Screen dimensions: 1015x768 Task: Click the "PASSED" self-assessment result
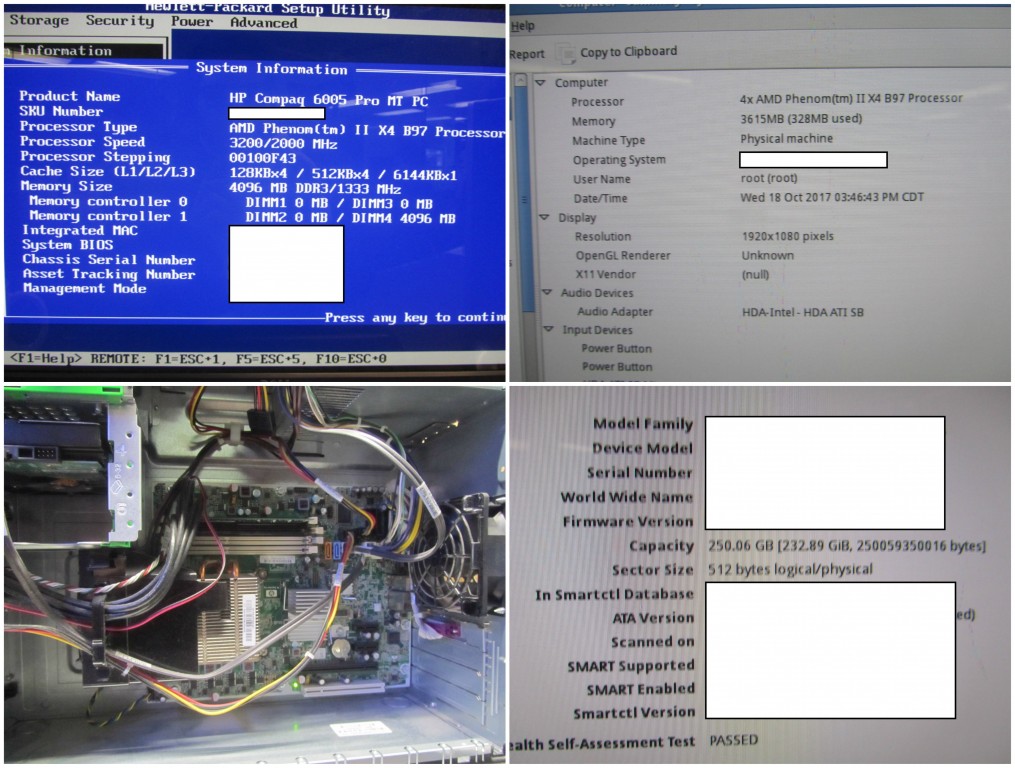point(733,740)
